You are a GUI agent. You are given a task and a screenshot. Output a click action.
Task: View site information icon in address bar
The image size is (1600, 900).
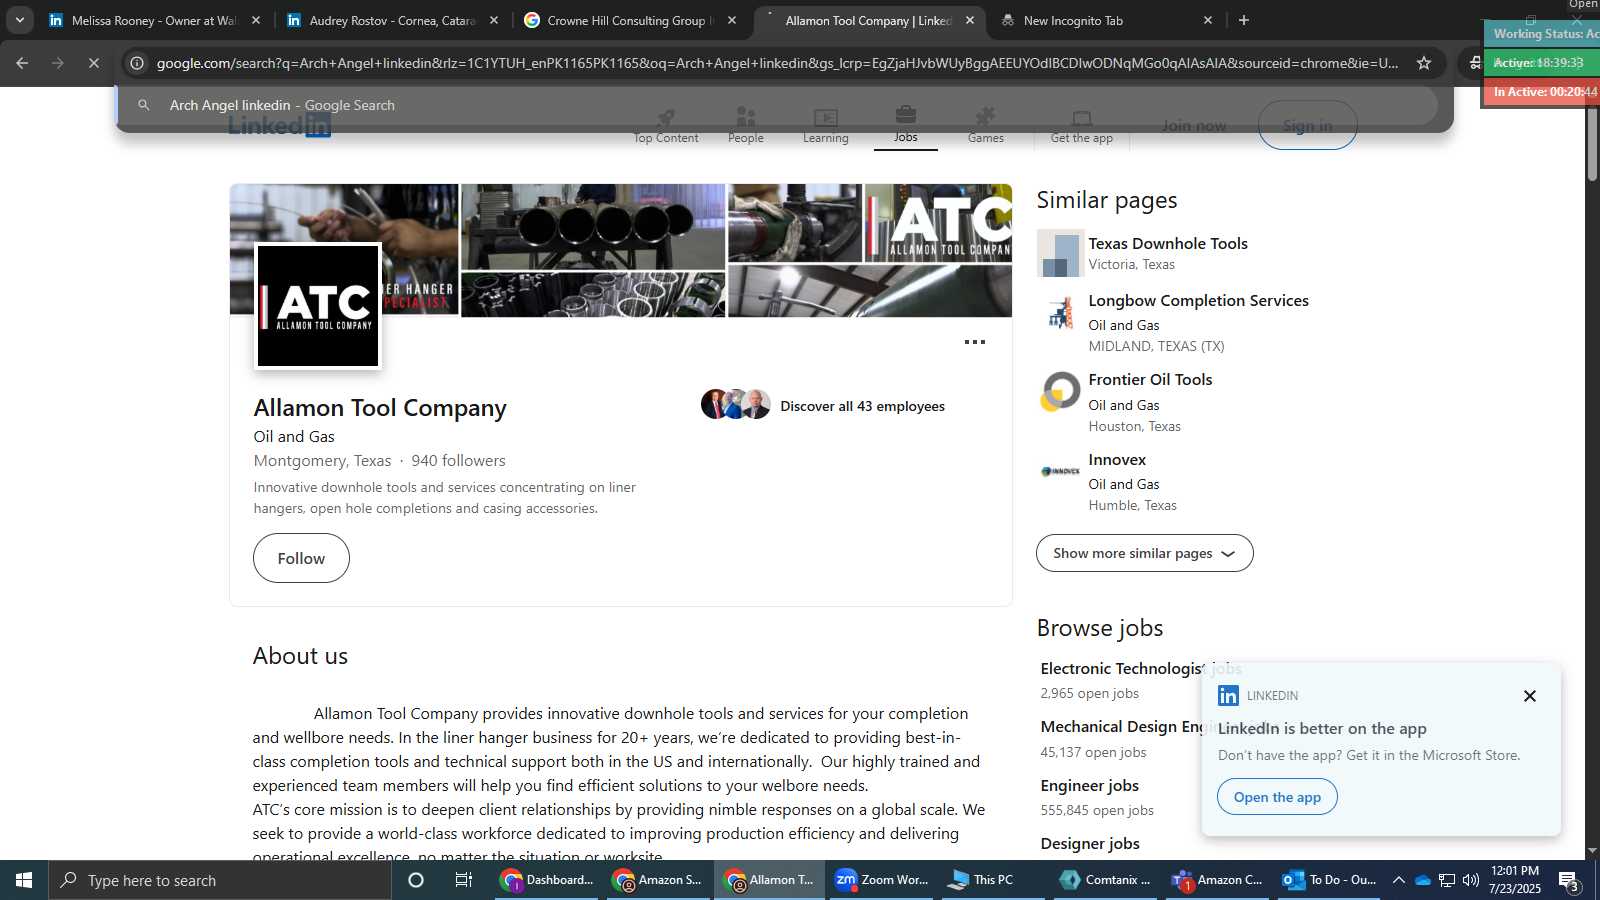[137, 63]
